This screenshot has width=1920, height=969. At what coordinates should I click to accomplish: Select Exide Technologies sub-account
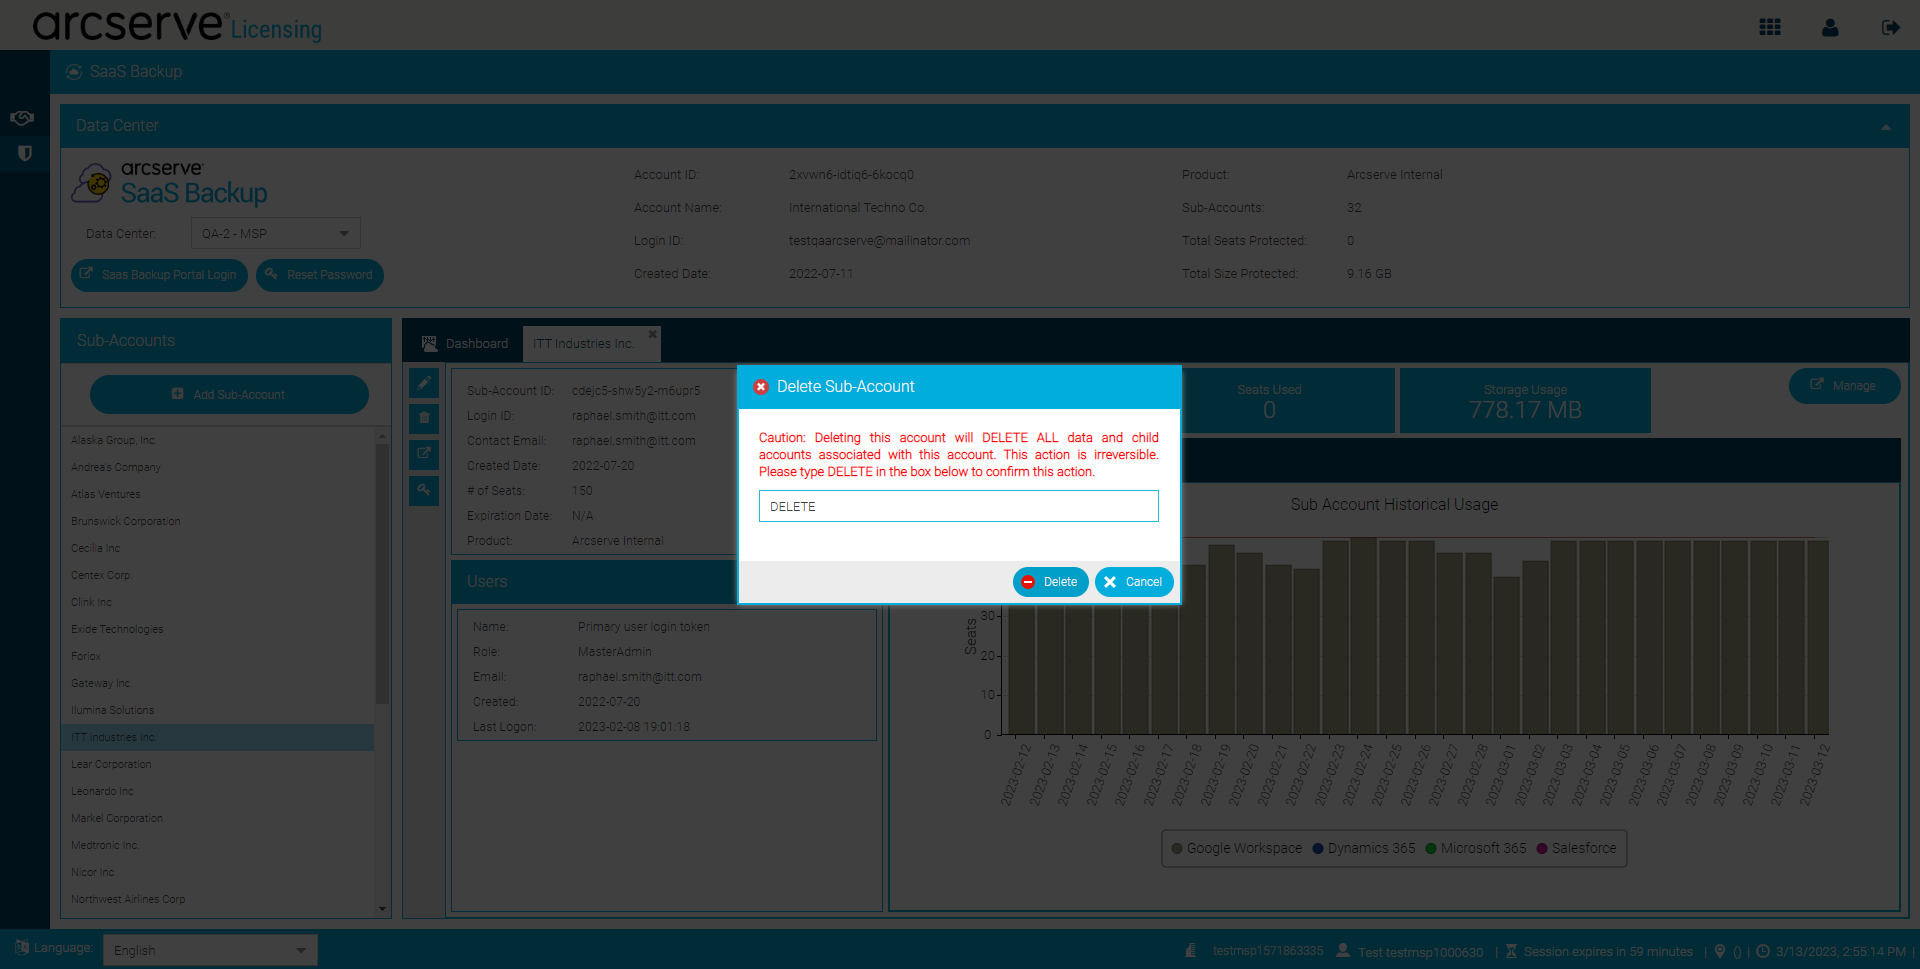click(x=217, y=629)
